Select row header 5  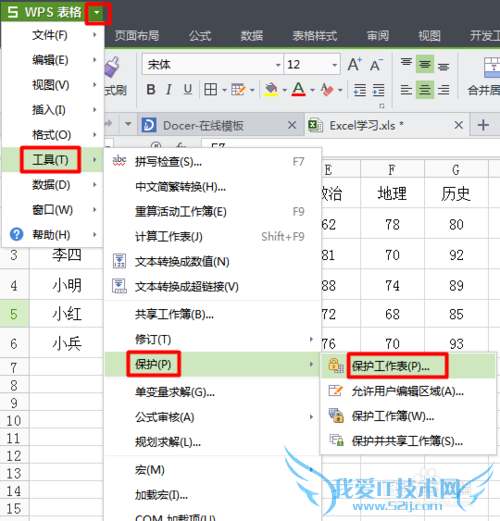(14, 314)
